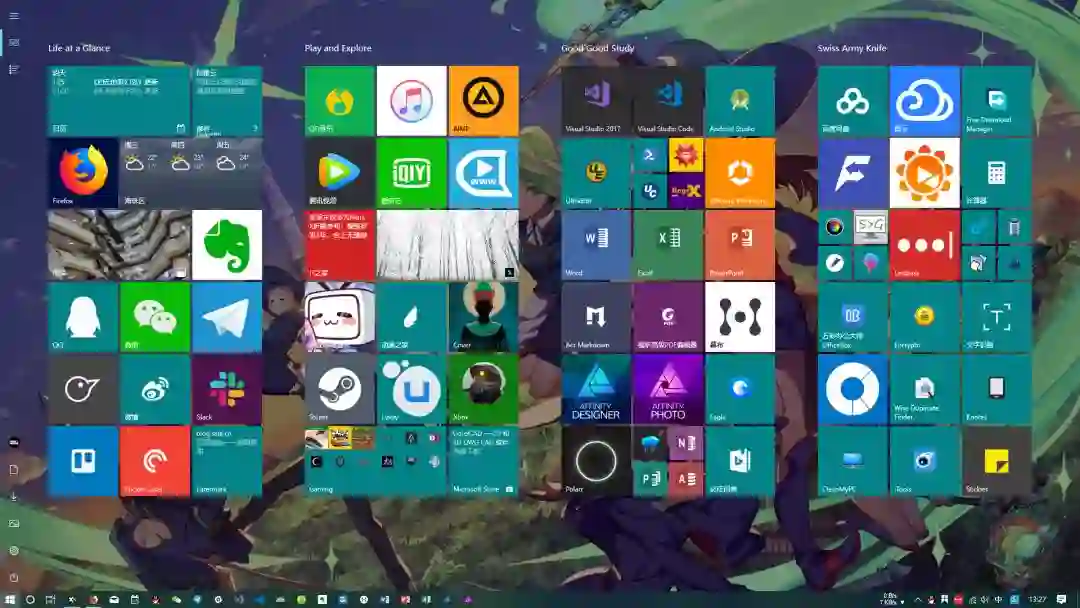Open the PowerPoint tile
This screenshot has width=1080, height=608.
tap(740, 244)
